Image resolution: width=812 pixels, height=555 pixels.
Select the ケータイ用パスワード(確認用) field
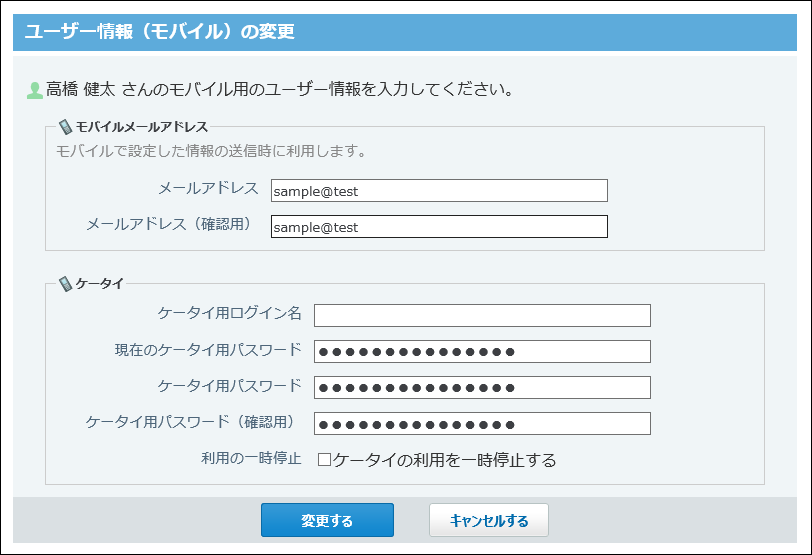coord(482,423)
